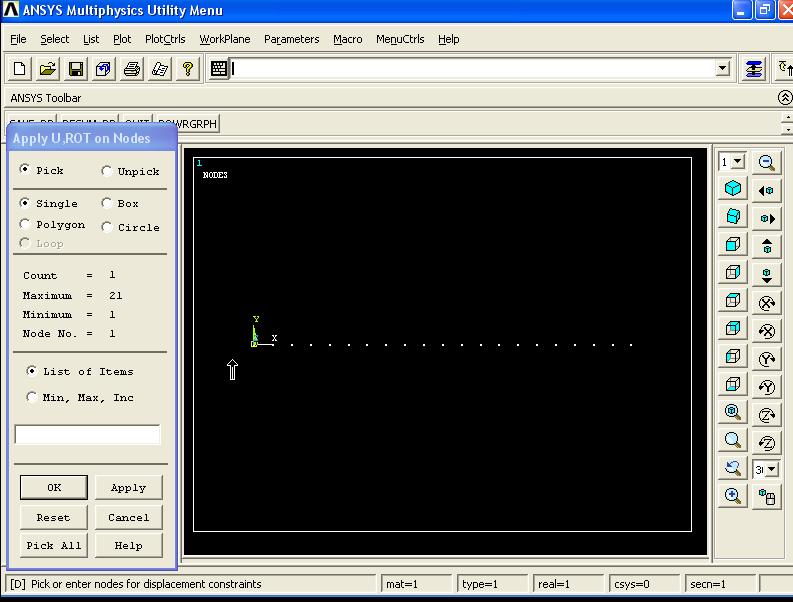The height and width of the screenshot is (602, 793).
Task: Open the active window number dropdown
Action: click(x=738, y=161)
